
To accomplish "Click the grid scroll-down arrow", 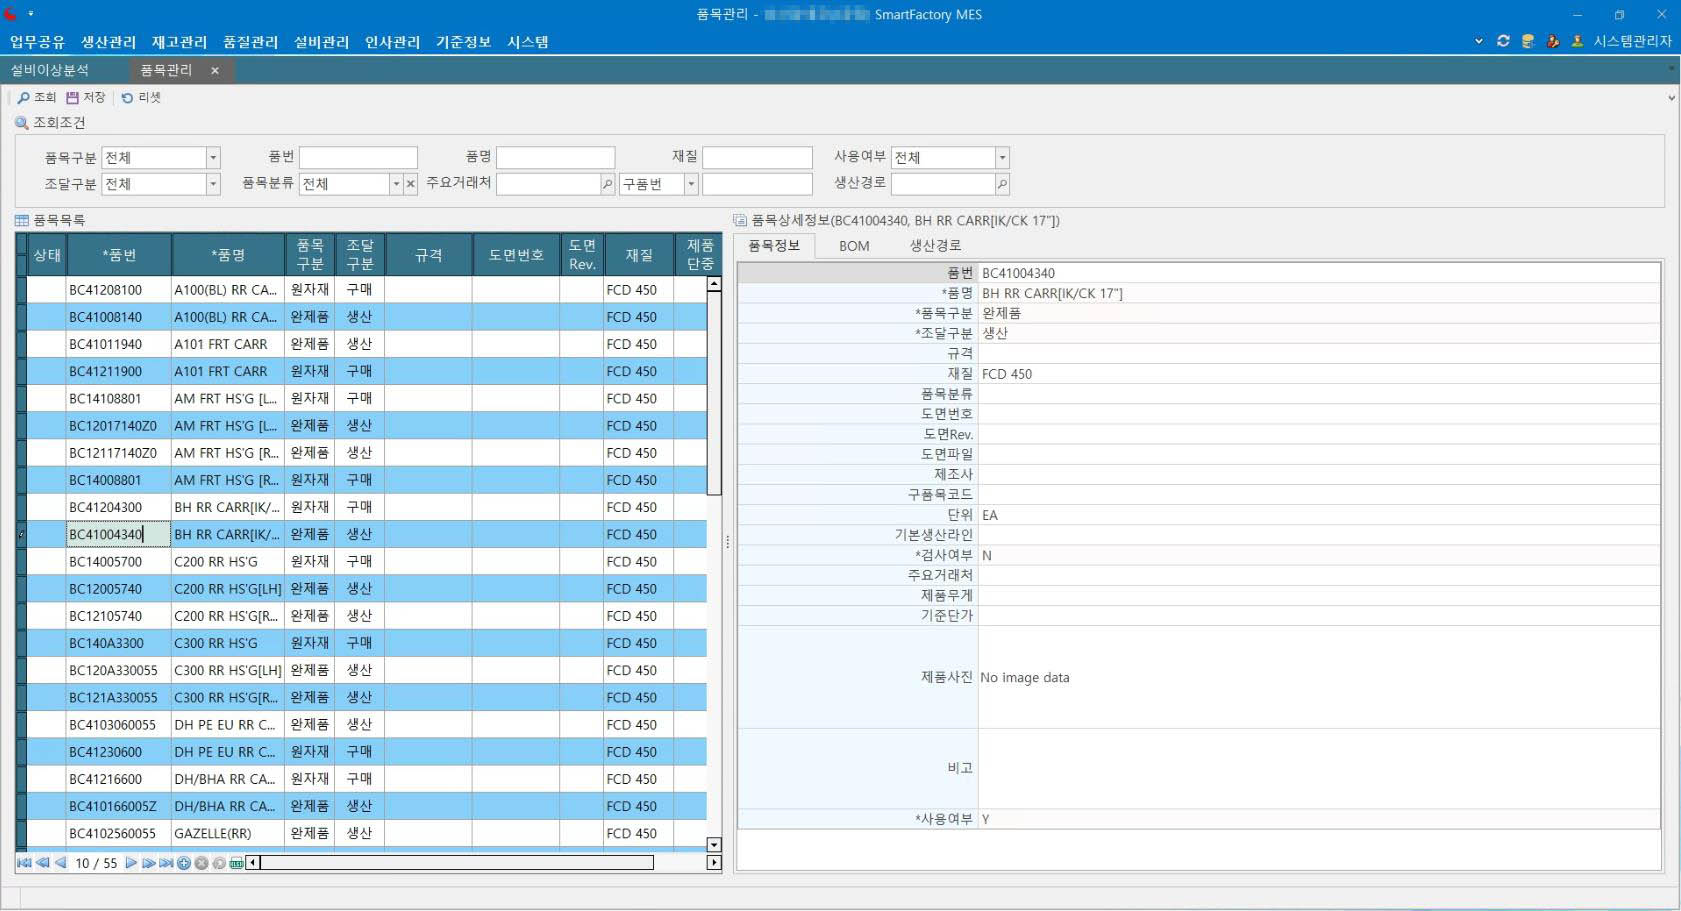I will coord(714,845).
